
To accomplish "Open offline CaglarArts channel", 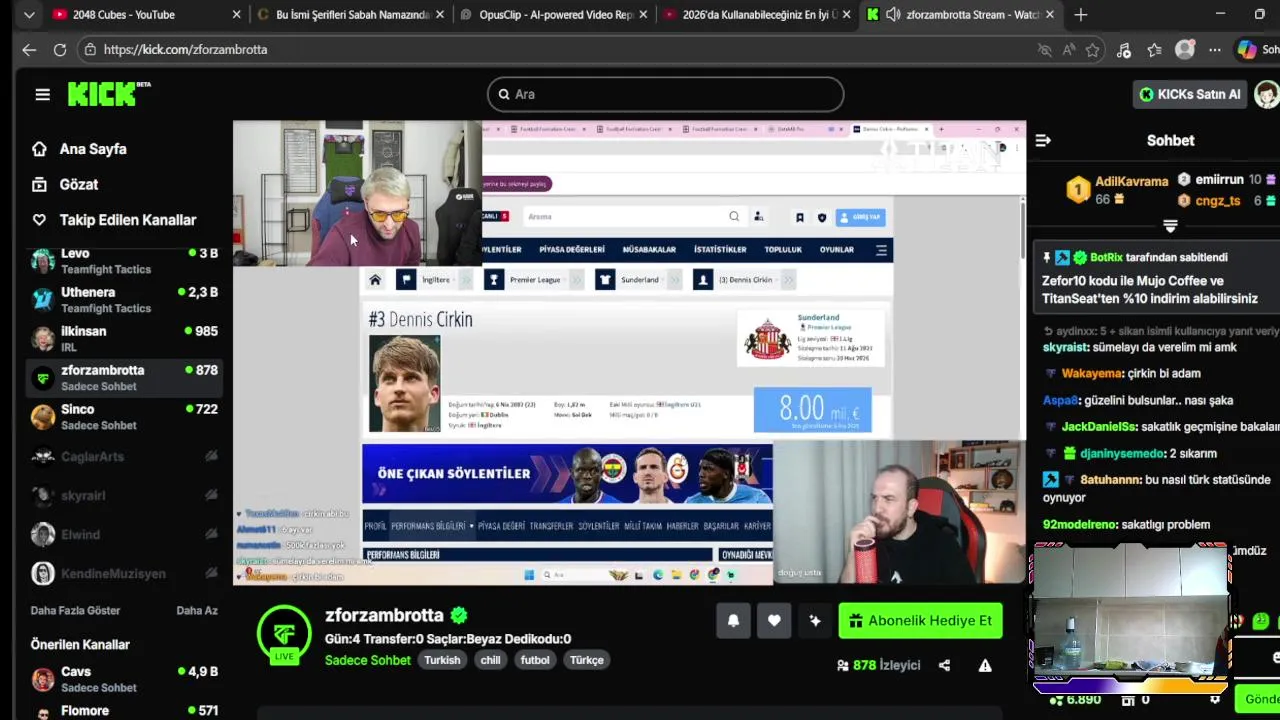I will tap(125, 456).
